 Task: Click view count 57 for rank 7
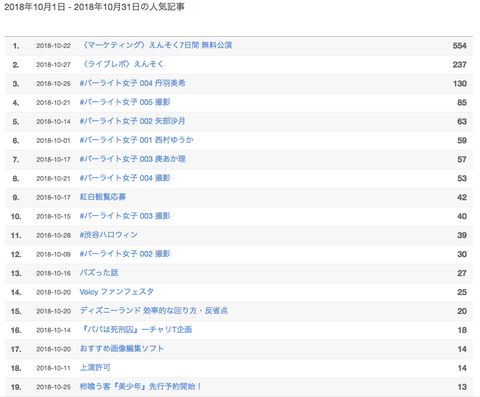click(462, 160)
